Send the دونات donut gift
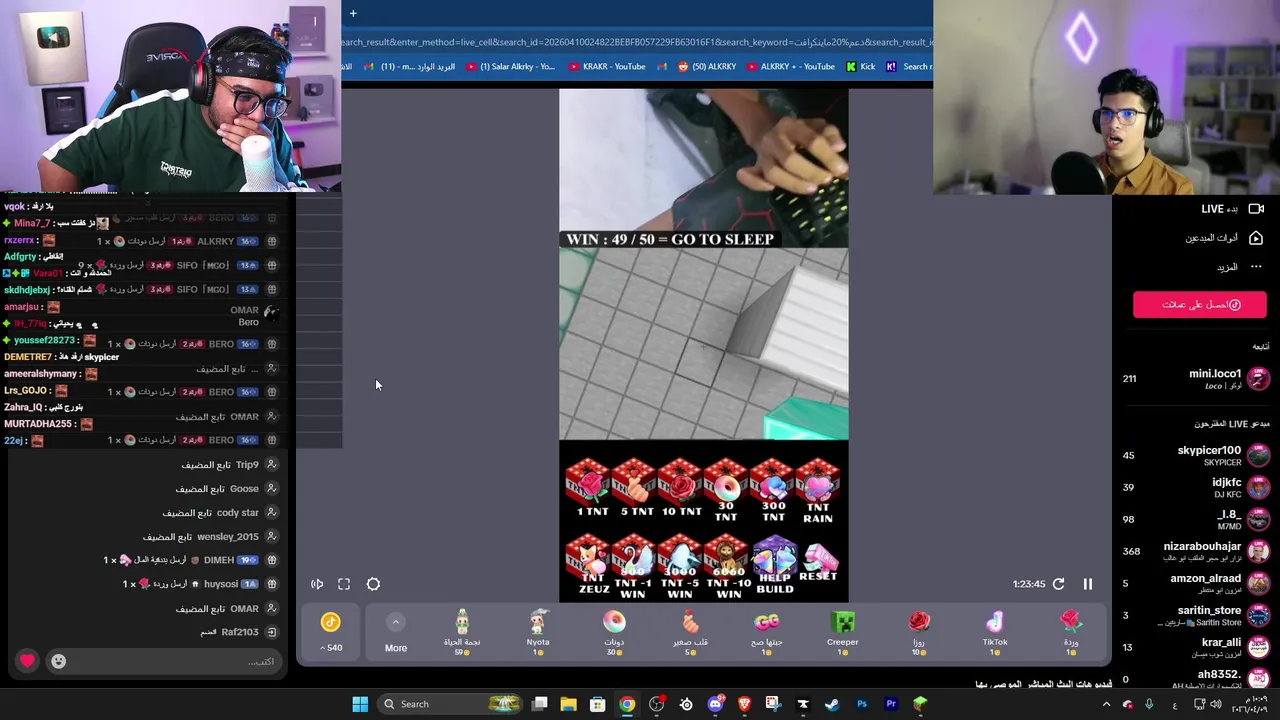Screen dimensions: 1280x720 [614, 632]
